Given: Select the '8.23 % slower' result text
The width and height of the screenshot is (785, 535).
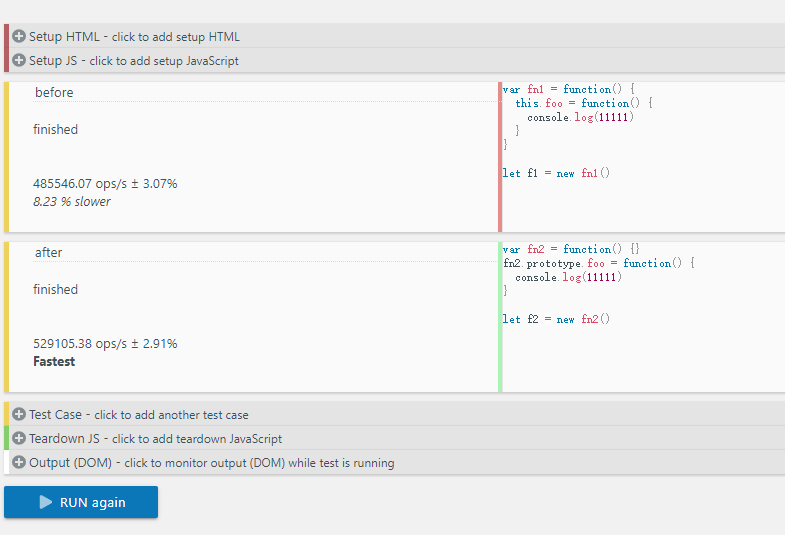Looking at the screenshot, I should click(72, 201).
